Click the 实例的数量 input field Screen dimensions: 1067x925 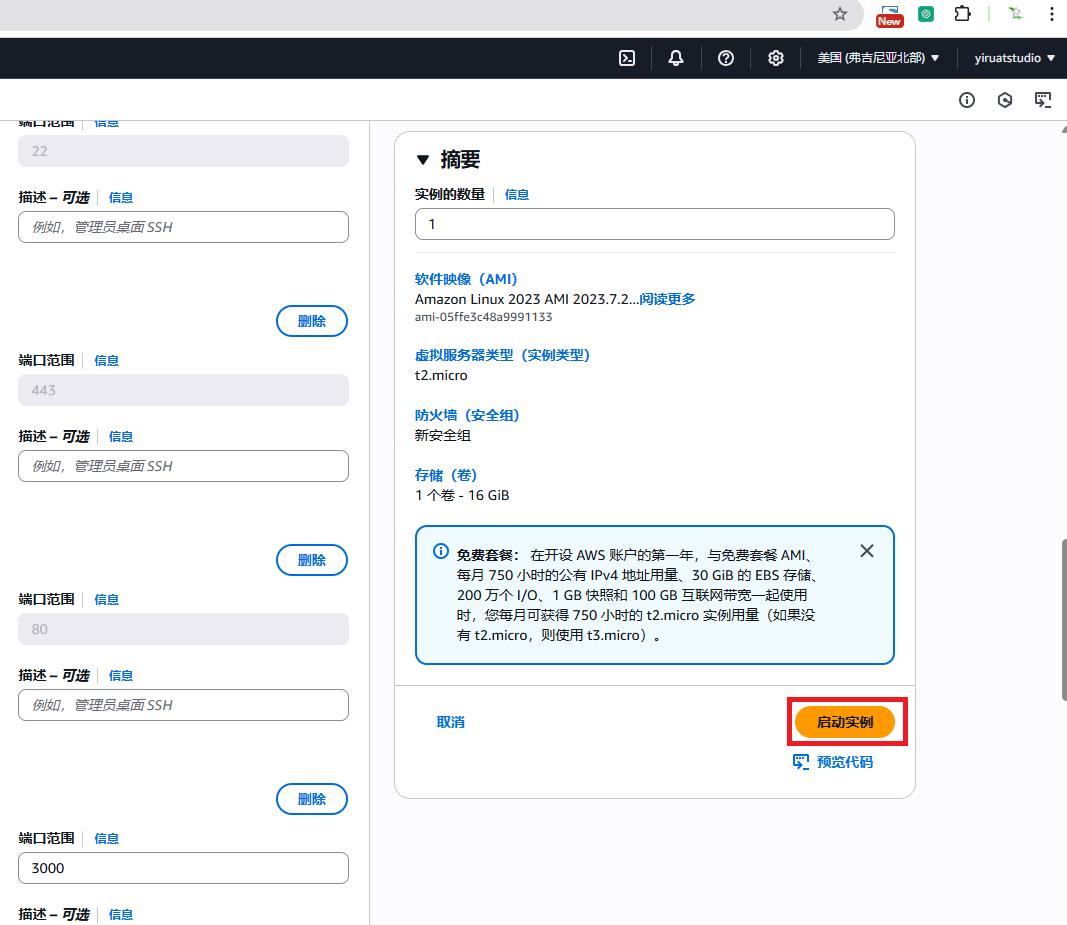[655, 224]
